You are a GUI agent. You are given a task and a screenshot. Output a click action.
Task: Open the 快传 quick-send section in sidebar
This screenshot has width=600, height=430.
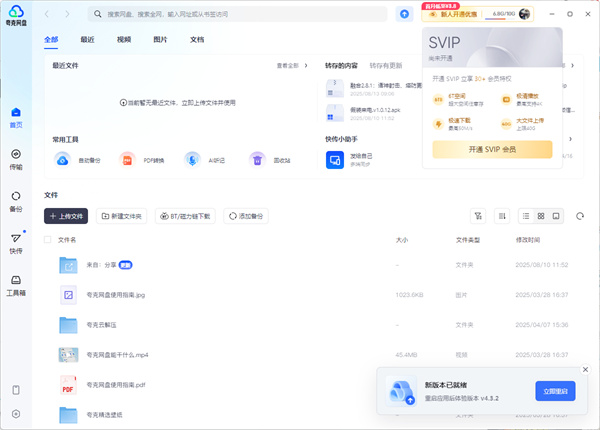point(16,244)
